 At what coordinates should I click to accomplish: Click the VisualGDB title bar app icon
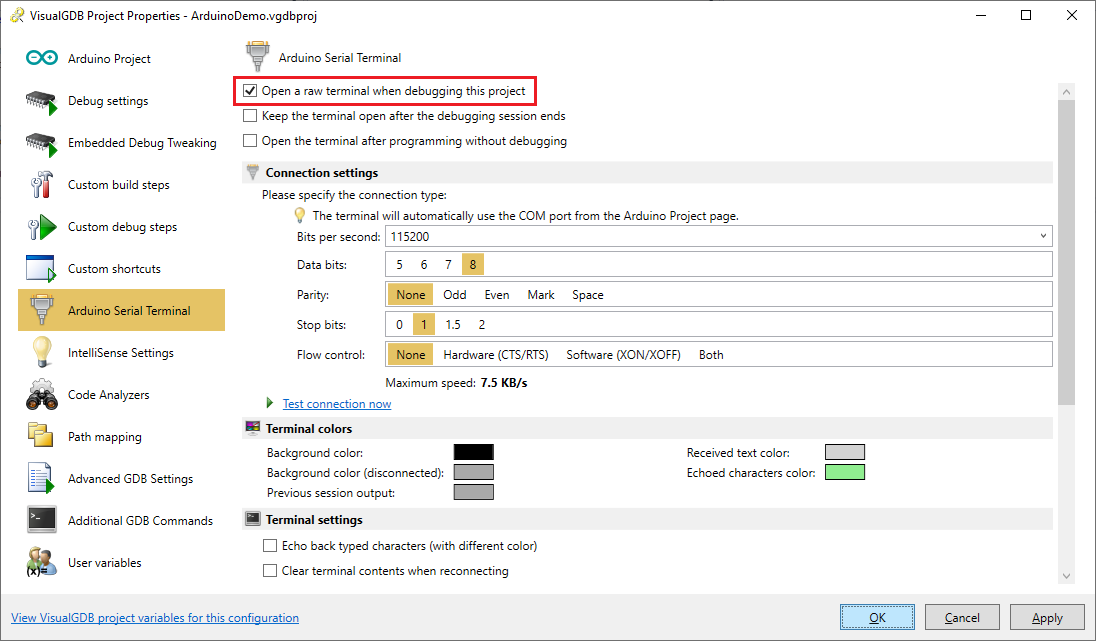17,15
